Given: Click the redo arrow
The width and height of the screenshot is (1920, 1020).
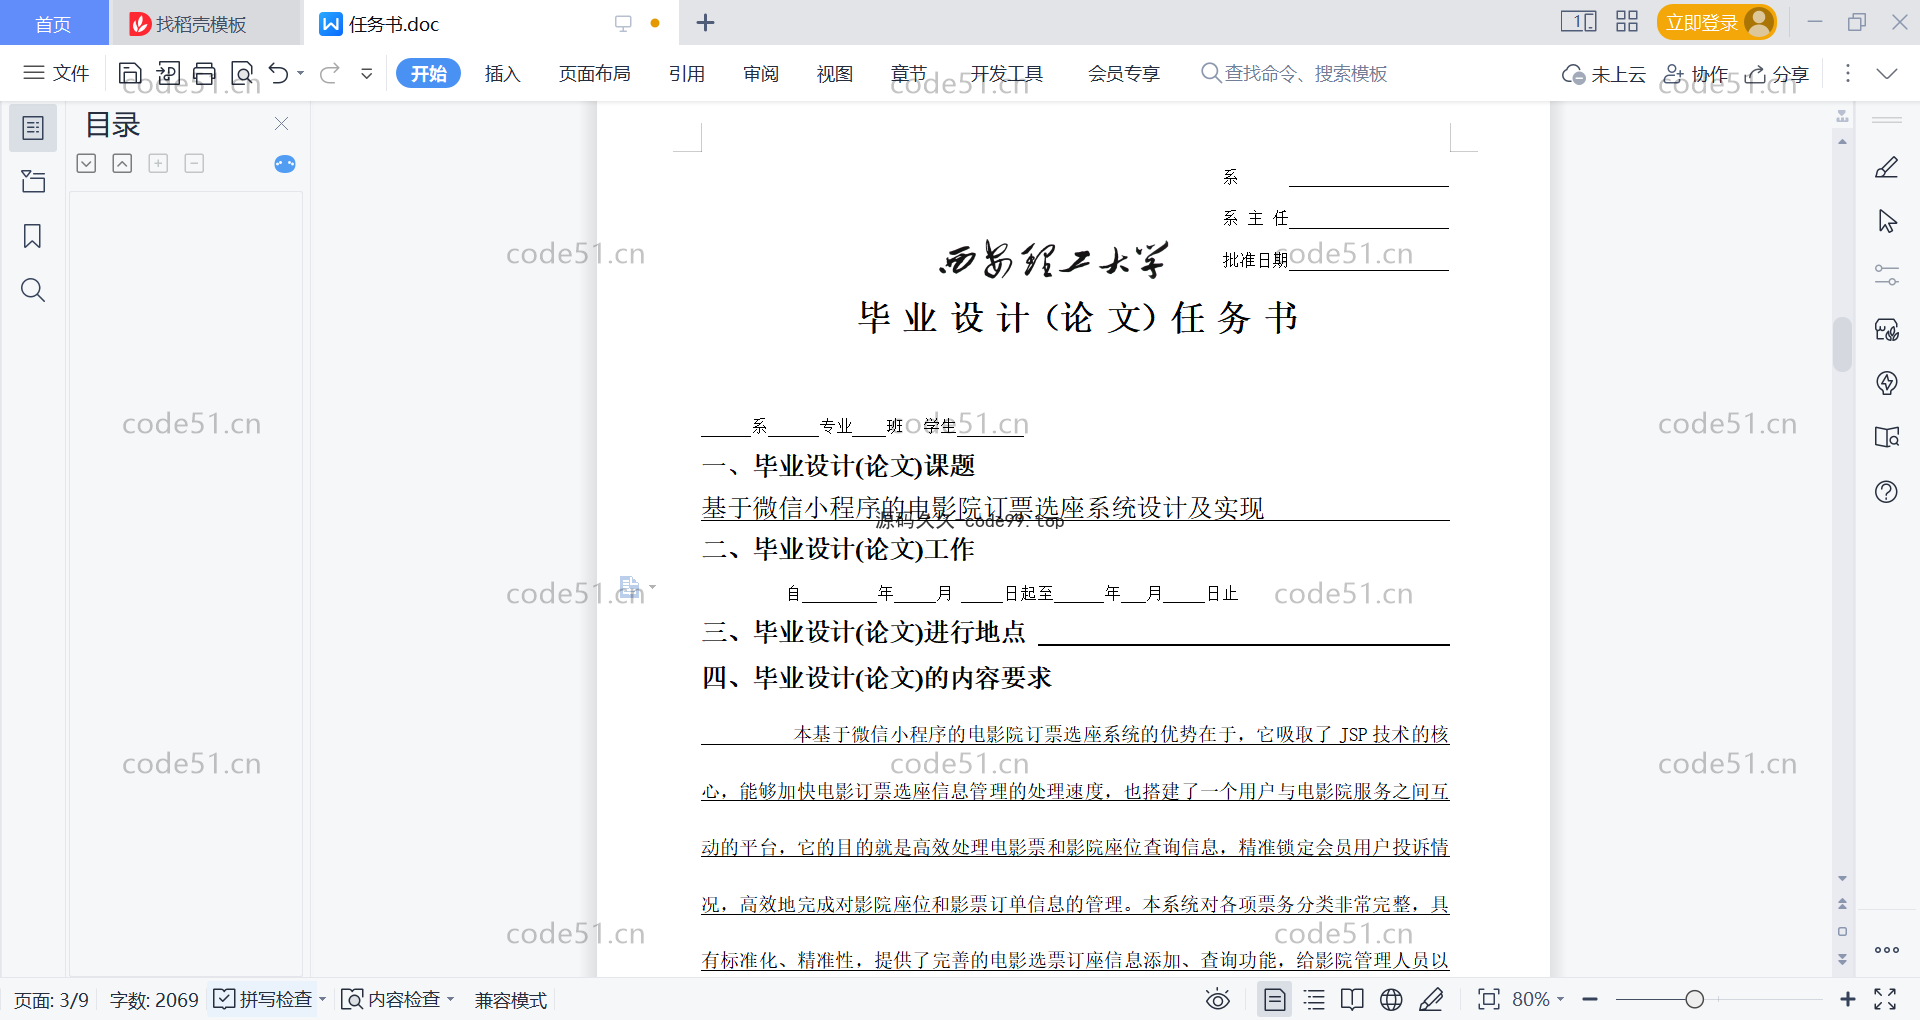Looking at the screenshot, I should point(330,73).
